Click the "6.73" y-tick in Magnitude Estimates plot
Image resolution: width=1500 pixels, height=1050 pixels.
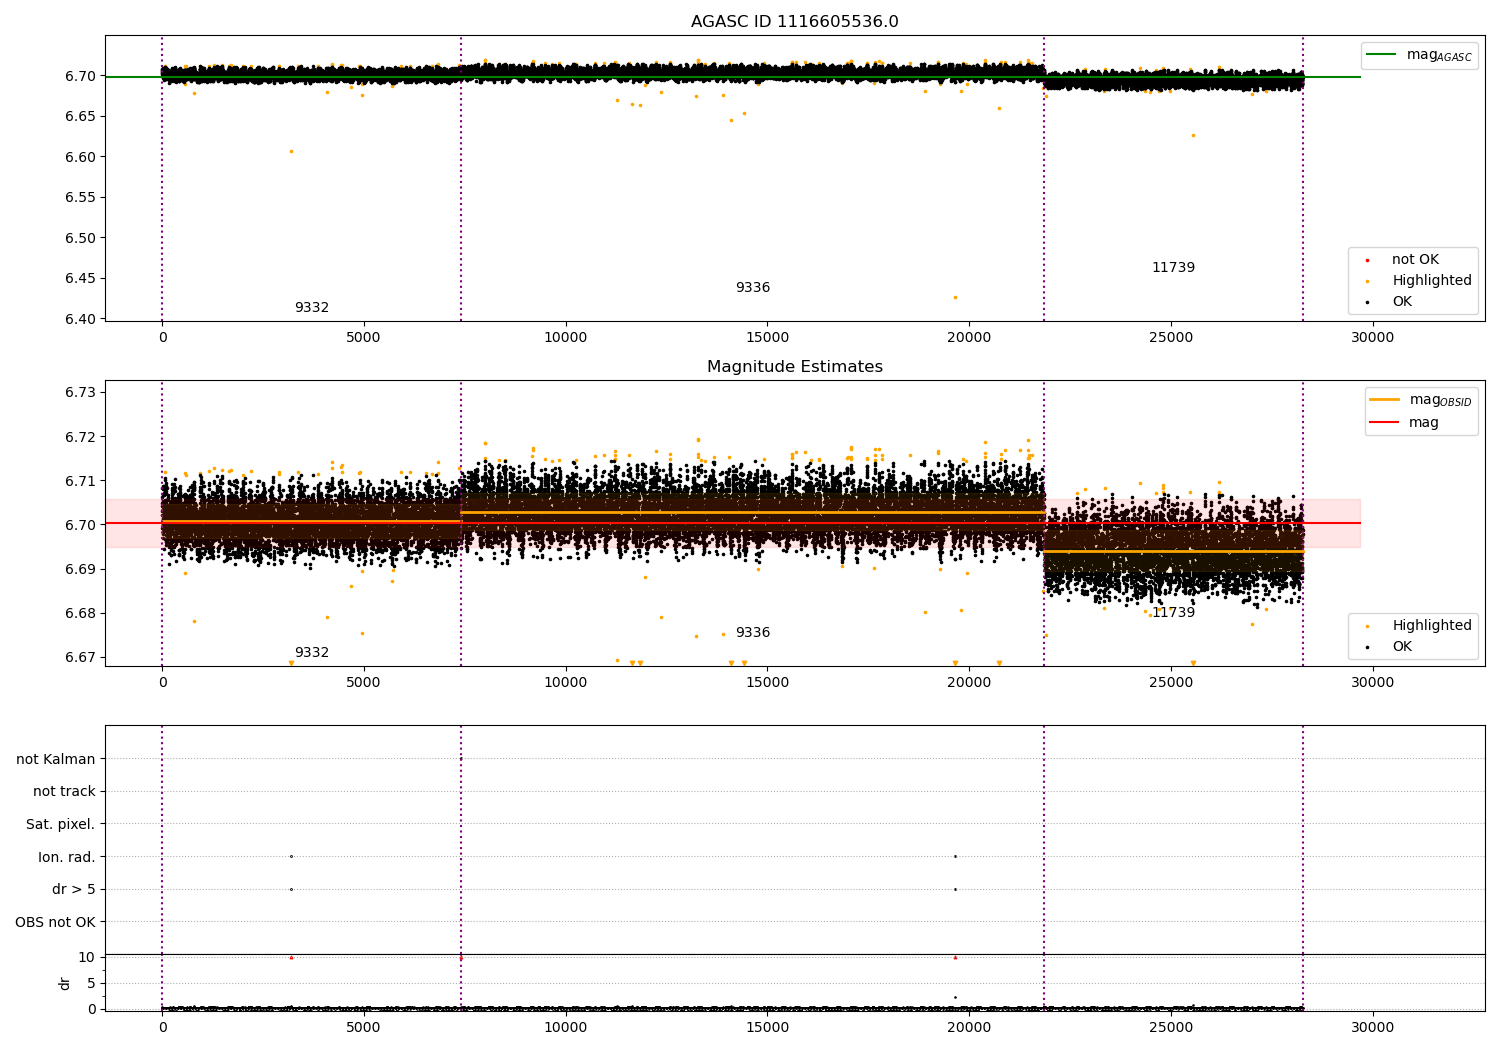click(81, 393)
